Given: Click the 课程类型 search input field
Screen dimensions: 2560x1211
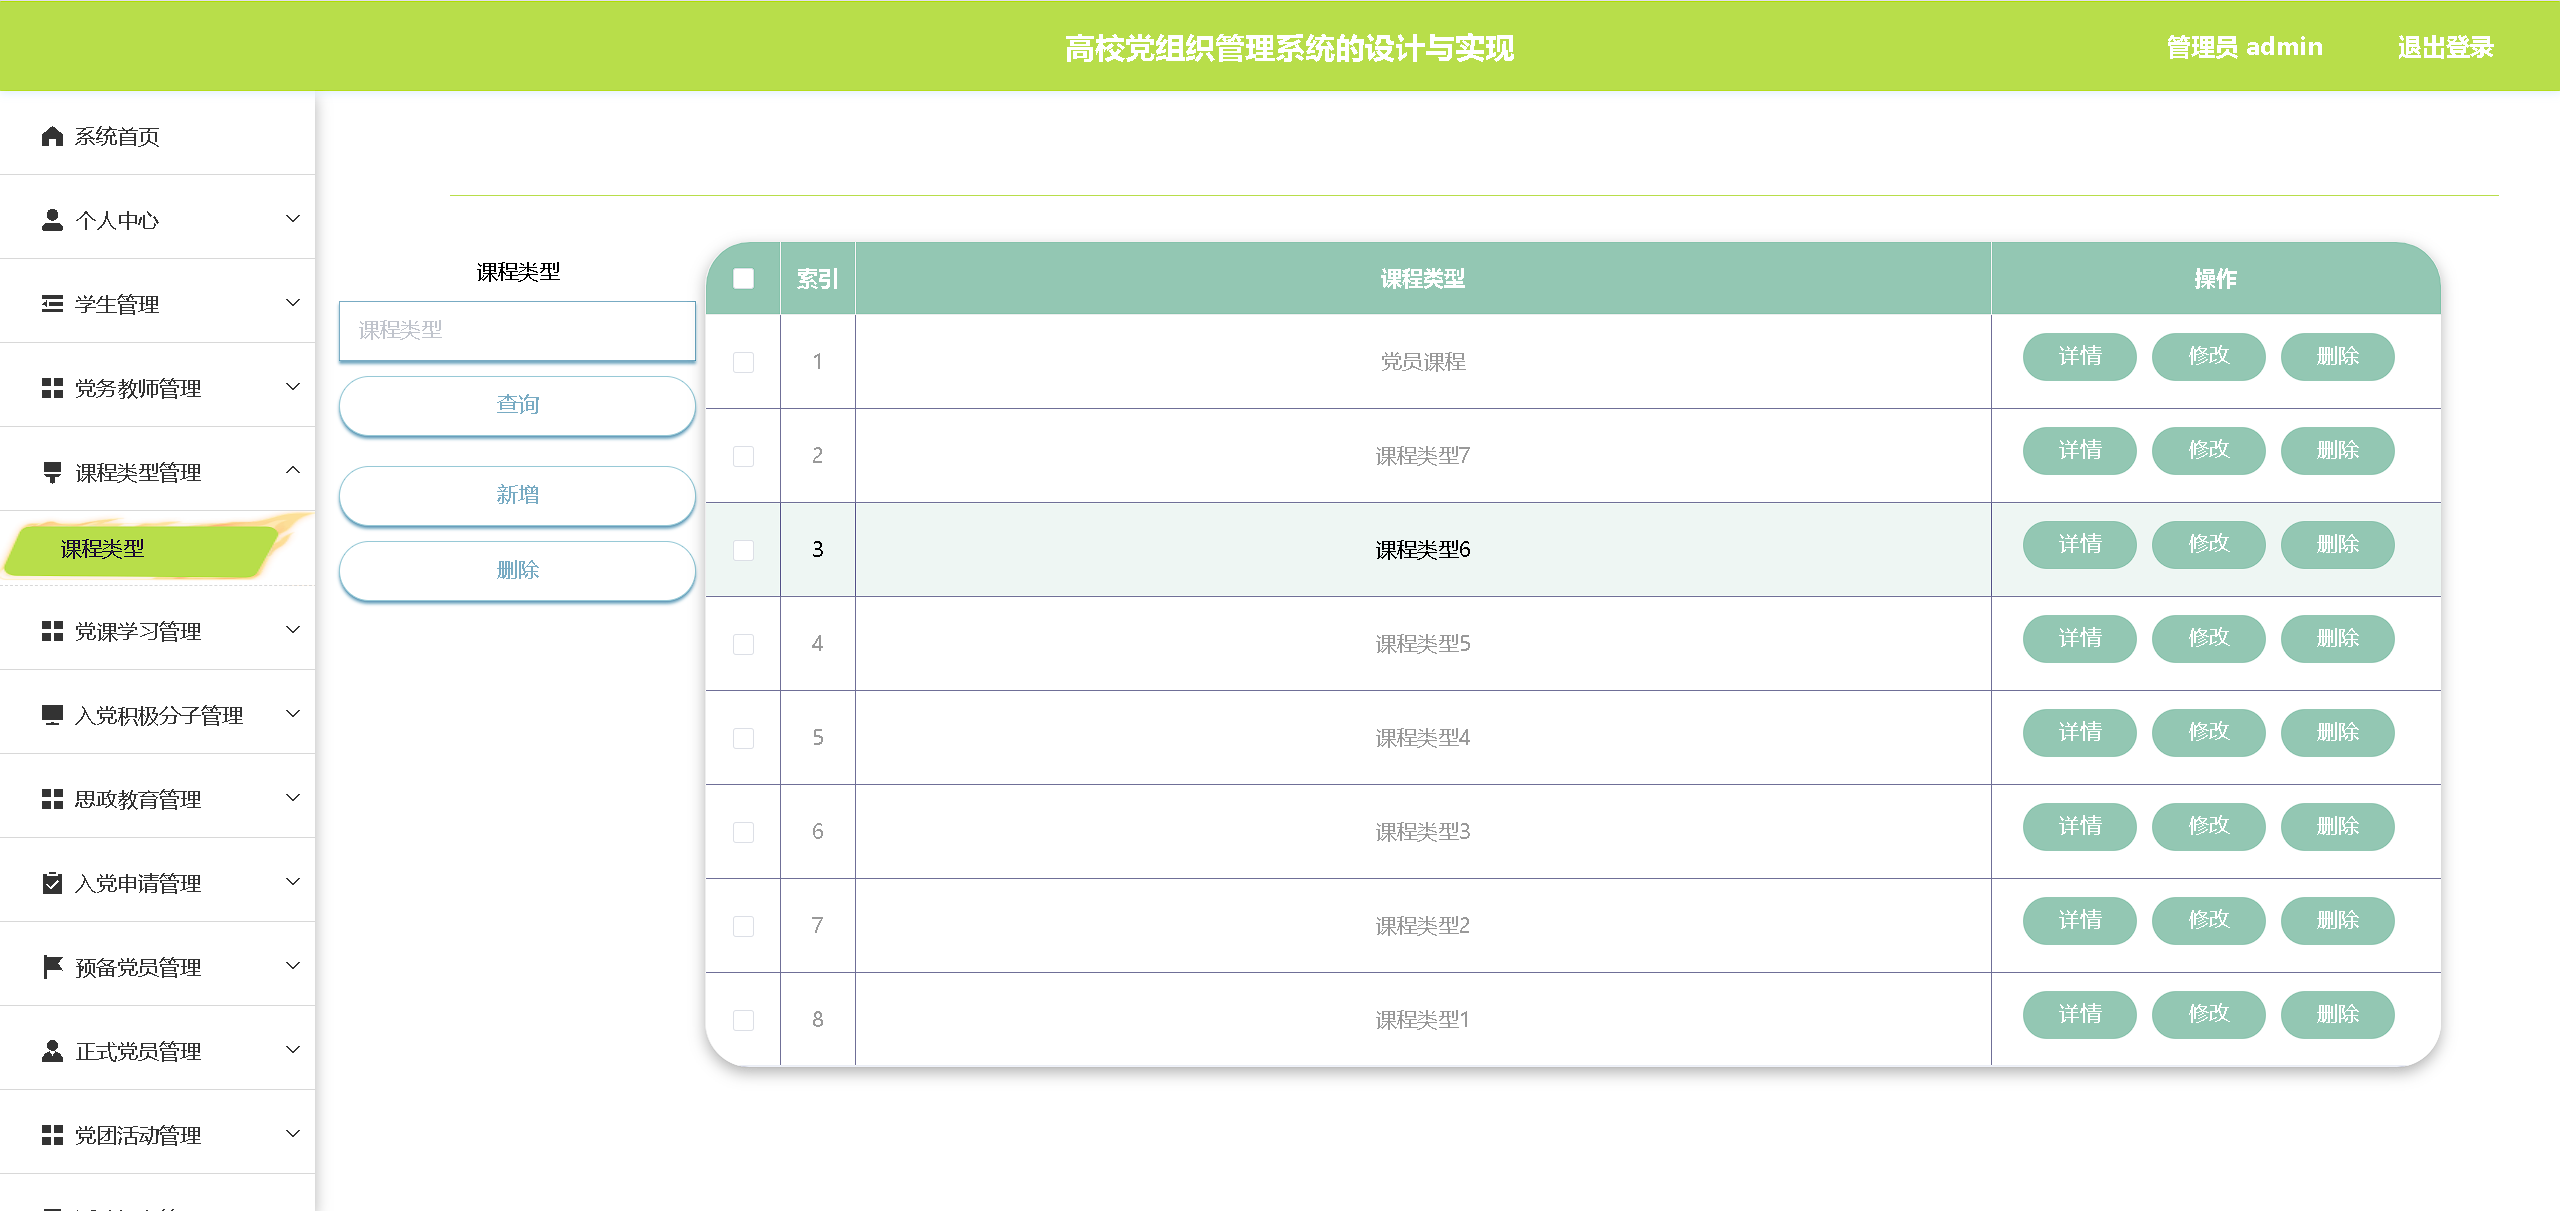Looking at the screenshot, I should click(517, 330).
